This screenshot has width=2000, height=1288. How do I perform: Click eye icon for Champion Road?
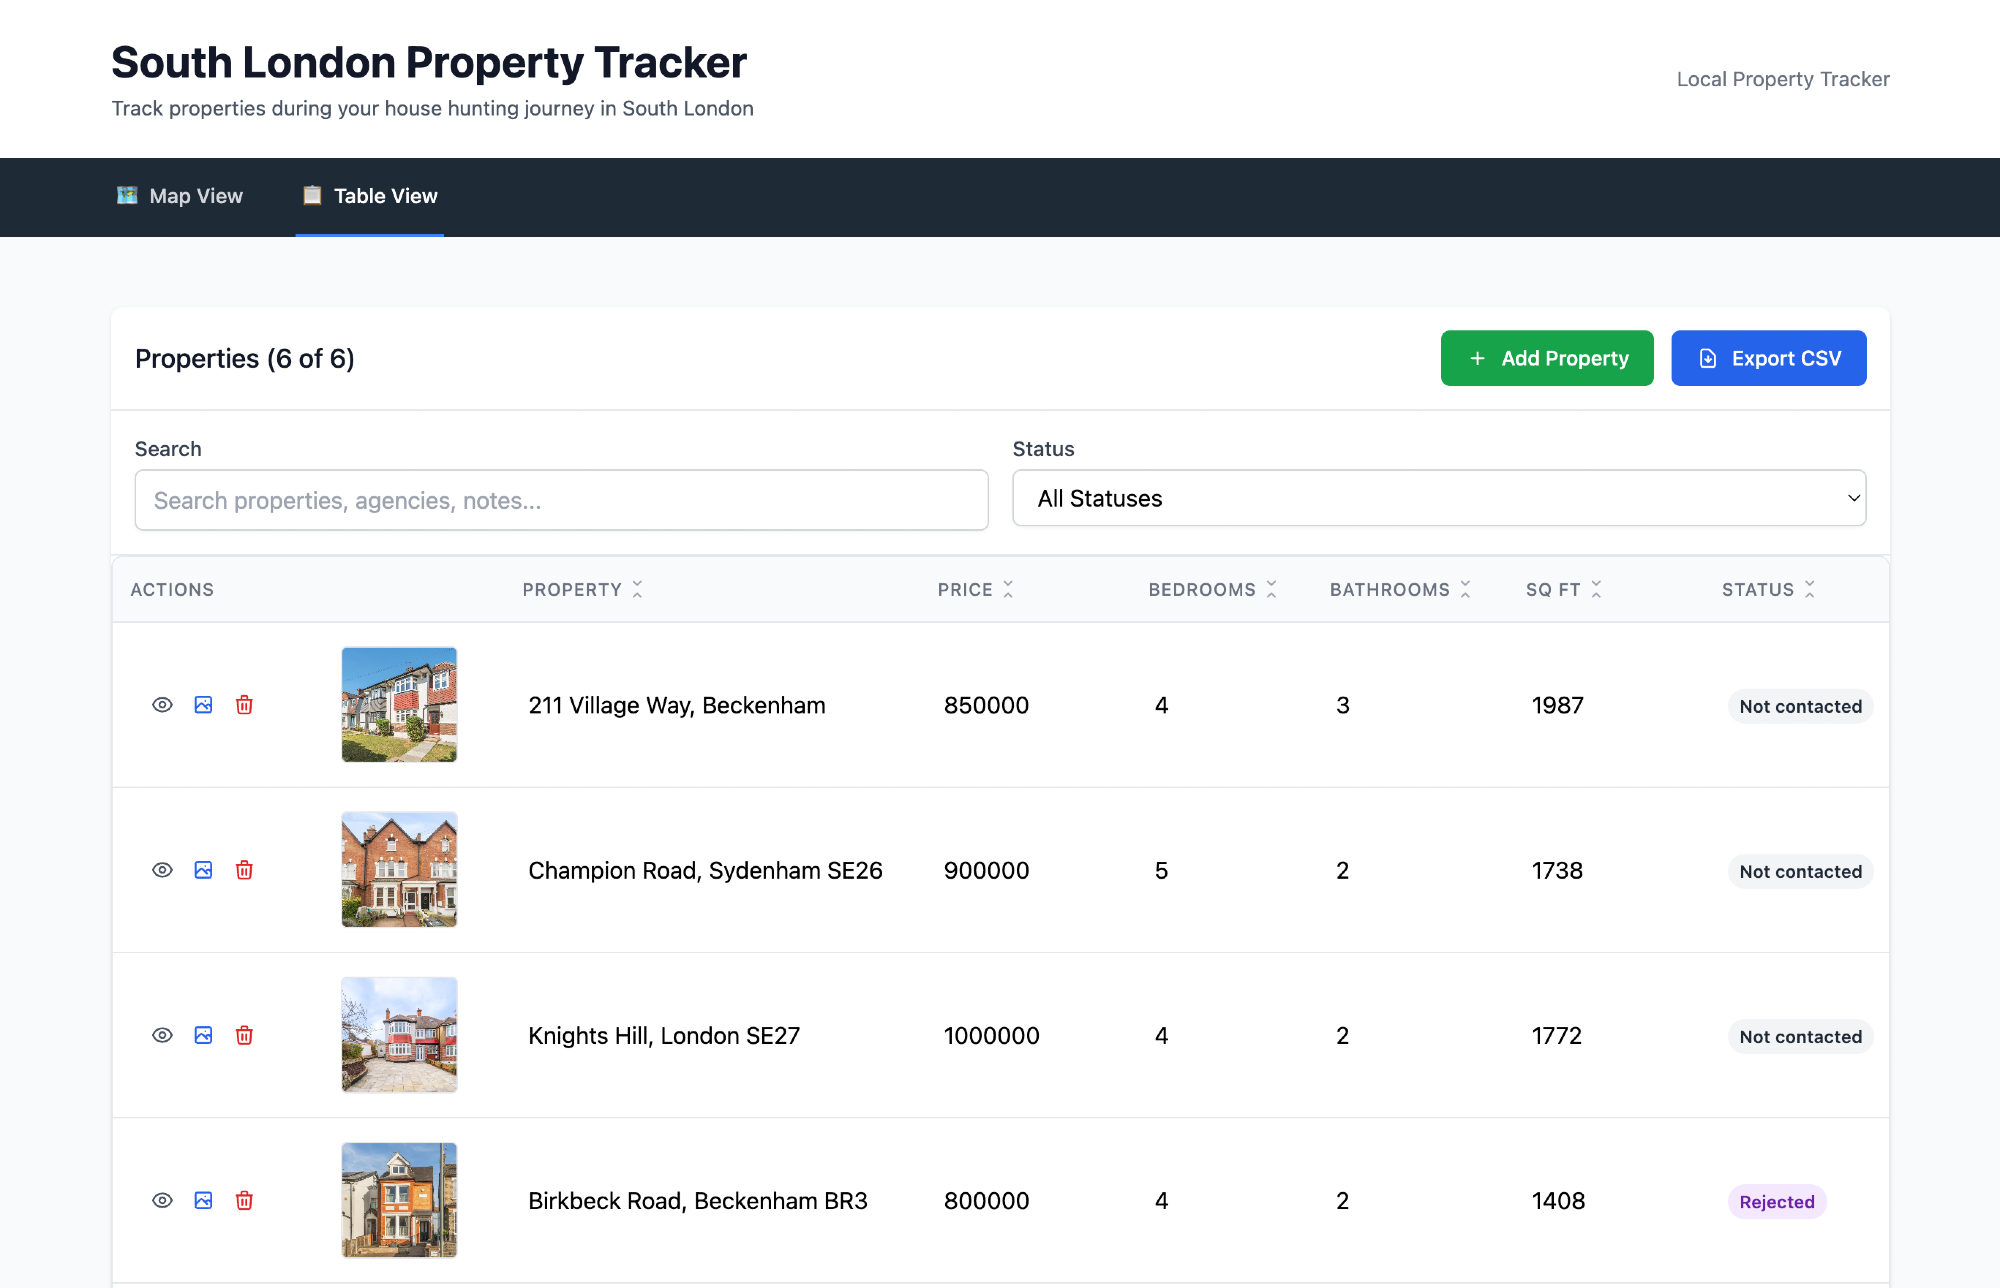click(162, 870)
